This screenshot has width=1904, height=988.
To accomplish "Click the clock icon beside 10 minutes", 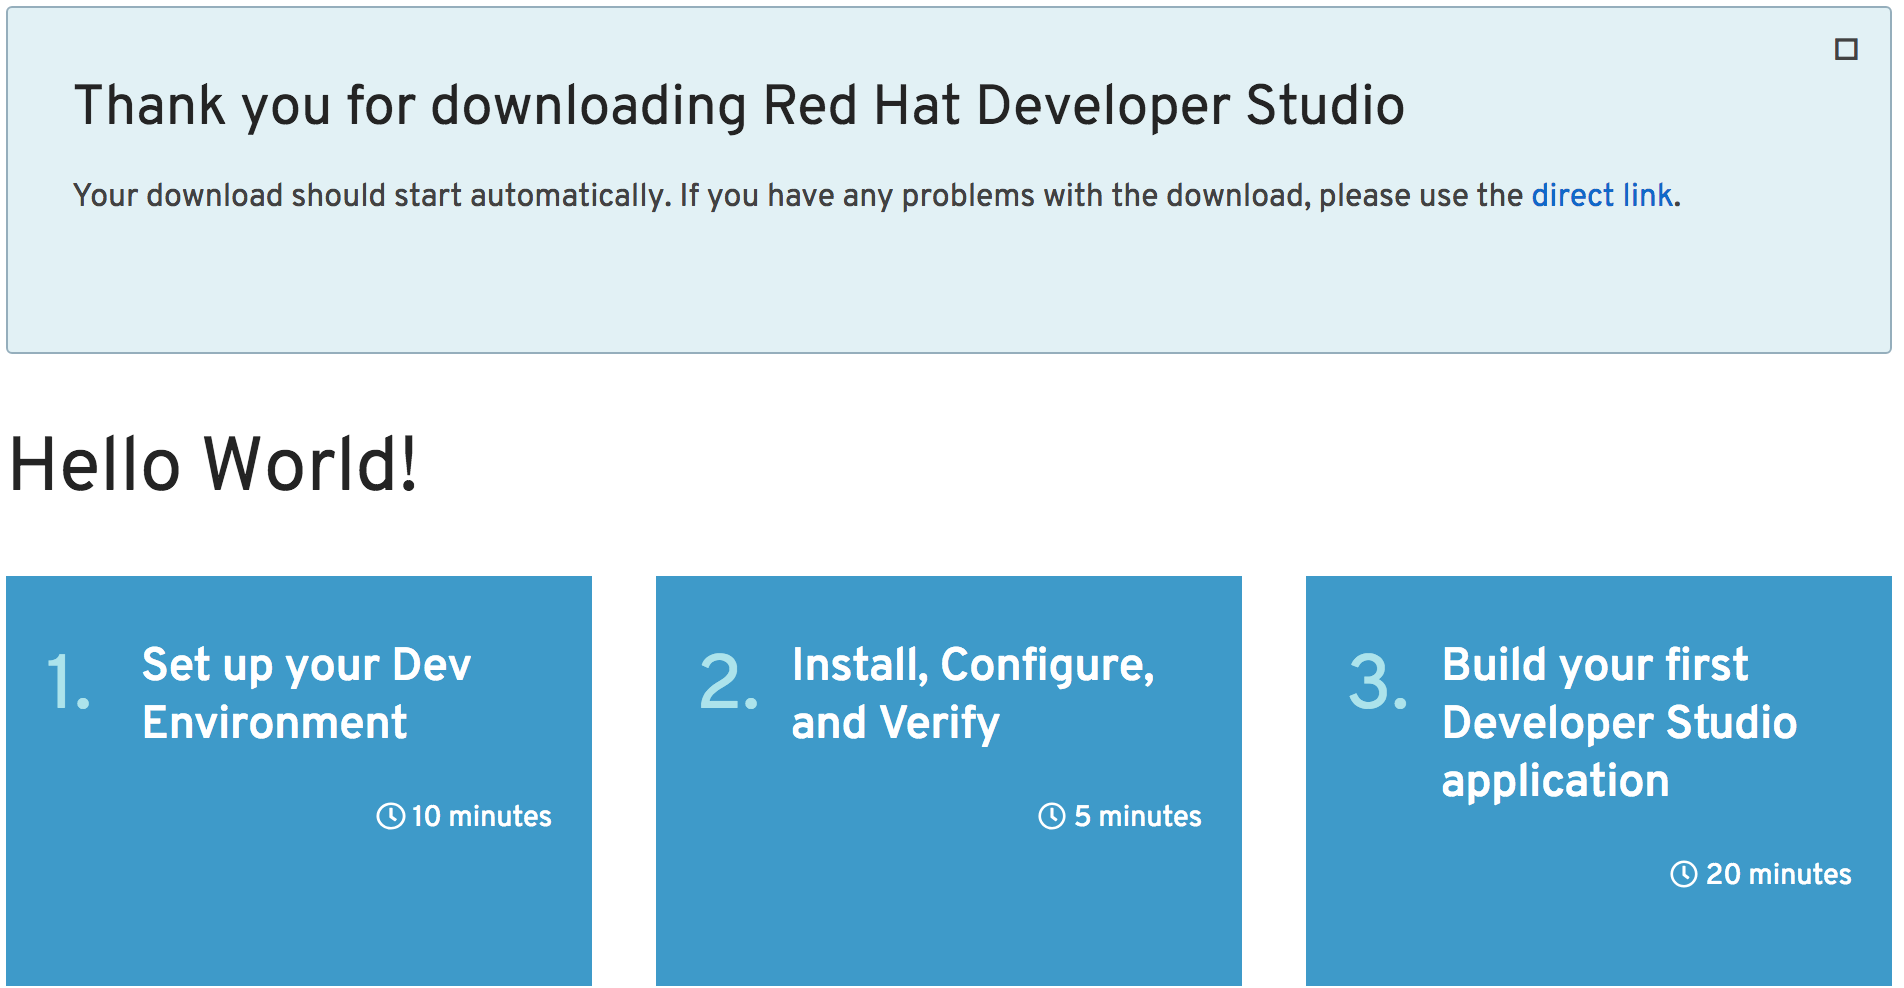I will 391,816.
